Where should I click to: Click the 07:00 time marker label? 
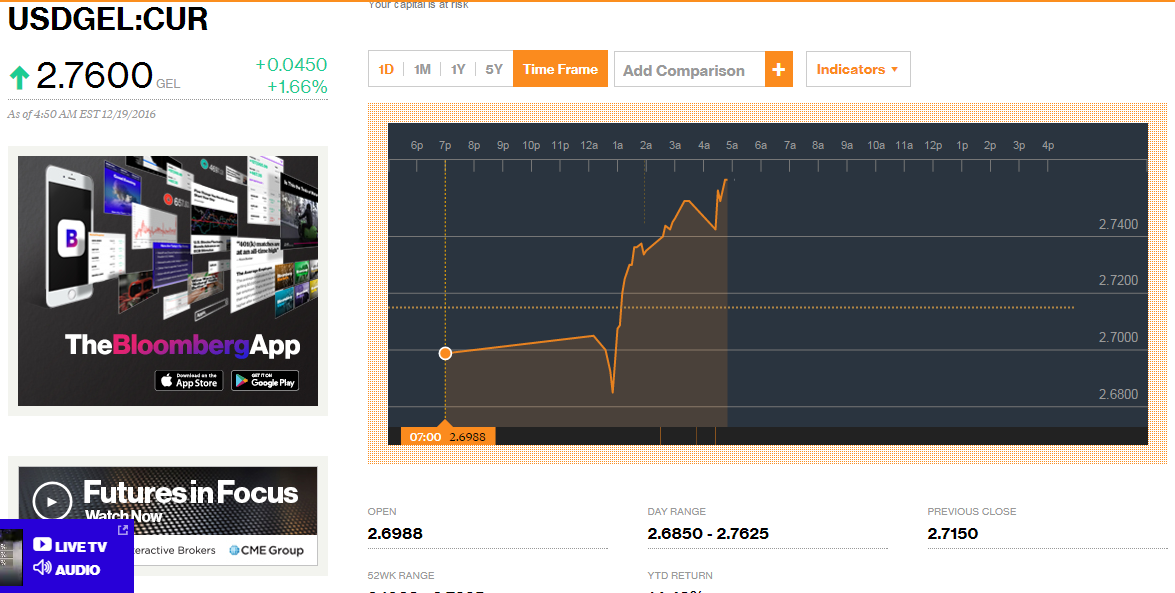[x=425, y=437]
